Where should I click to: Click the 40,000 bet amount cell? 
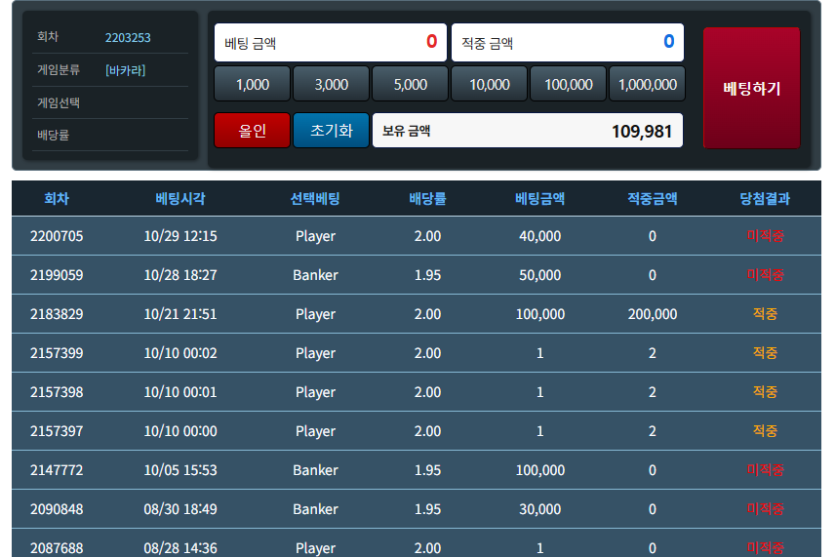540,236
